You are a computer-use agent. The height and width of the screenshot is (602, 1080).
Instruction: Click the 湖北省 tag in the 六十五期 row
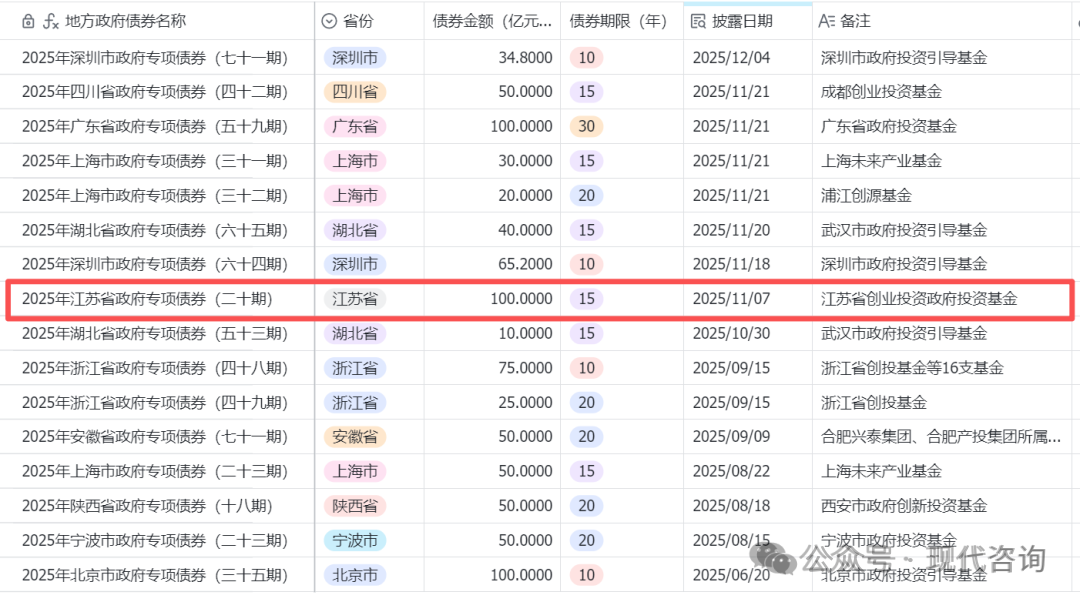tap(355, 230)
